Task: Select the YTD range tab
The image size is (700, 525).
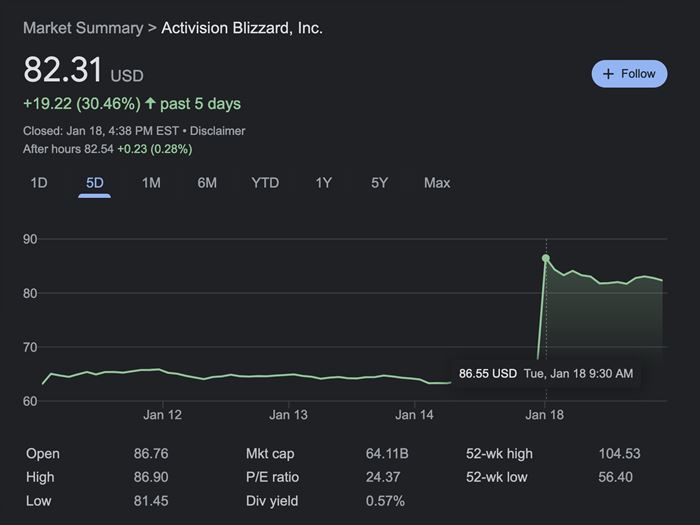Action: [x=265, y=183]
